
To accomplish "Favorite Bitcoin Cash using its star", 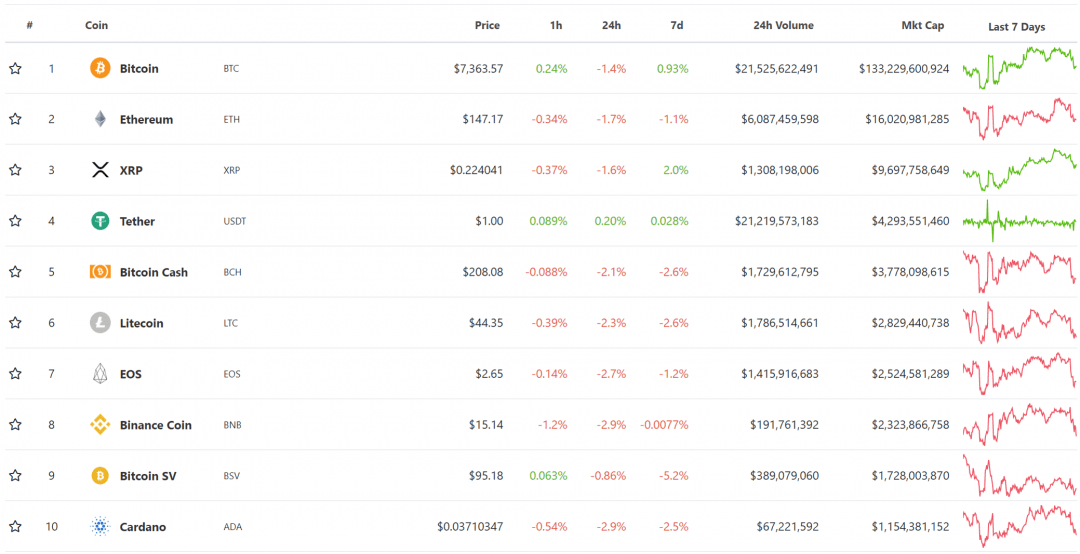I will point(15,272).
